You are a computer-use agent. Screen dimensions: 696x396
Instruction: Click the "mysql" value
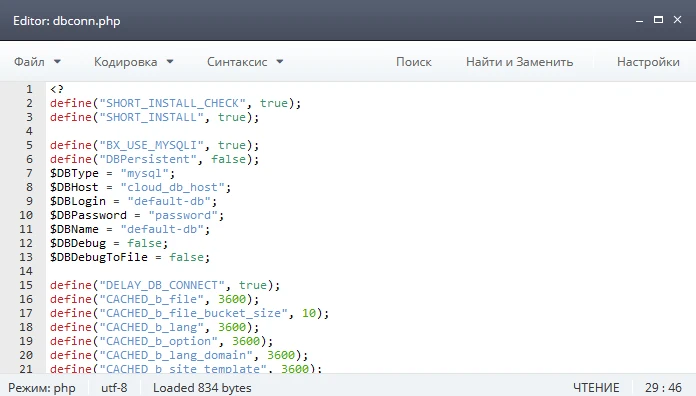[144, 173]
